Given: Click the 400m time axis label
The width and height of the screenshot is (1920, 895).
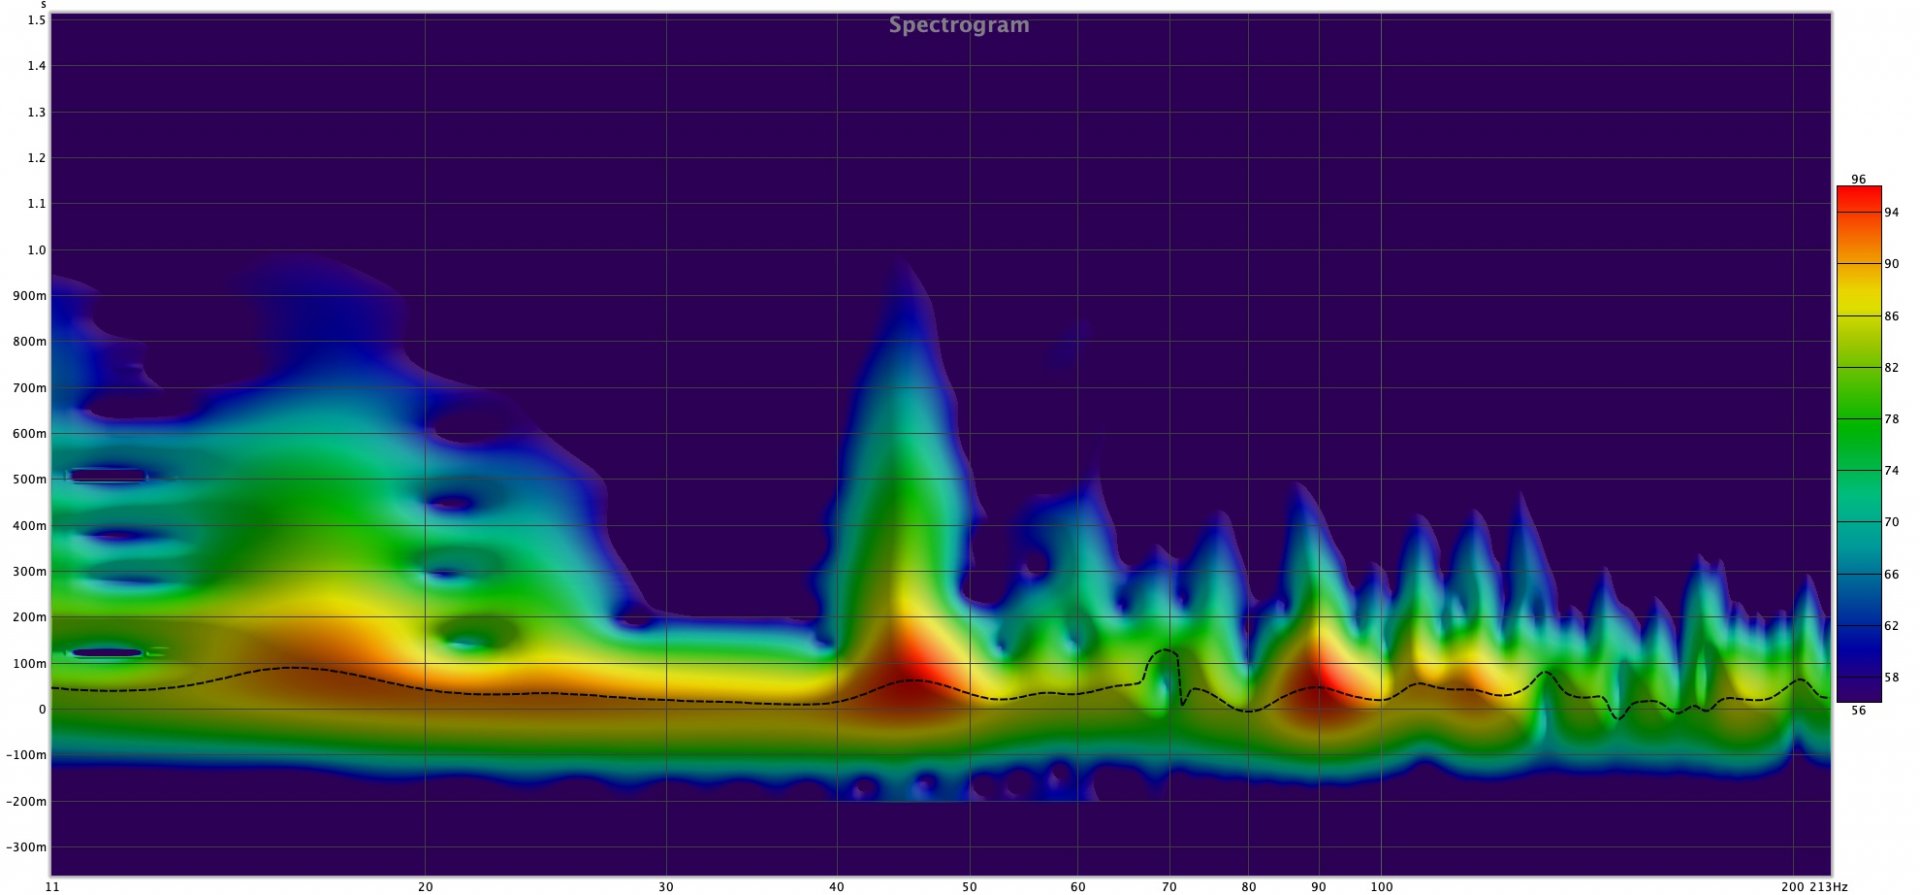Looking at the screenshot, I should pos(29,526).
